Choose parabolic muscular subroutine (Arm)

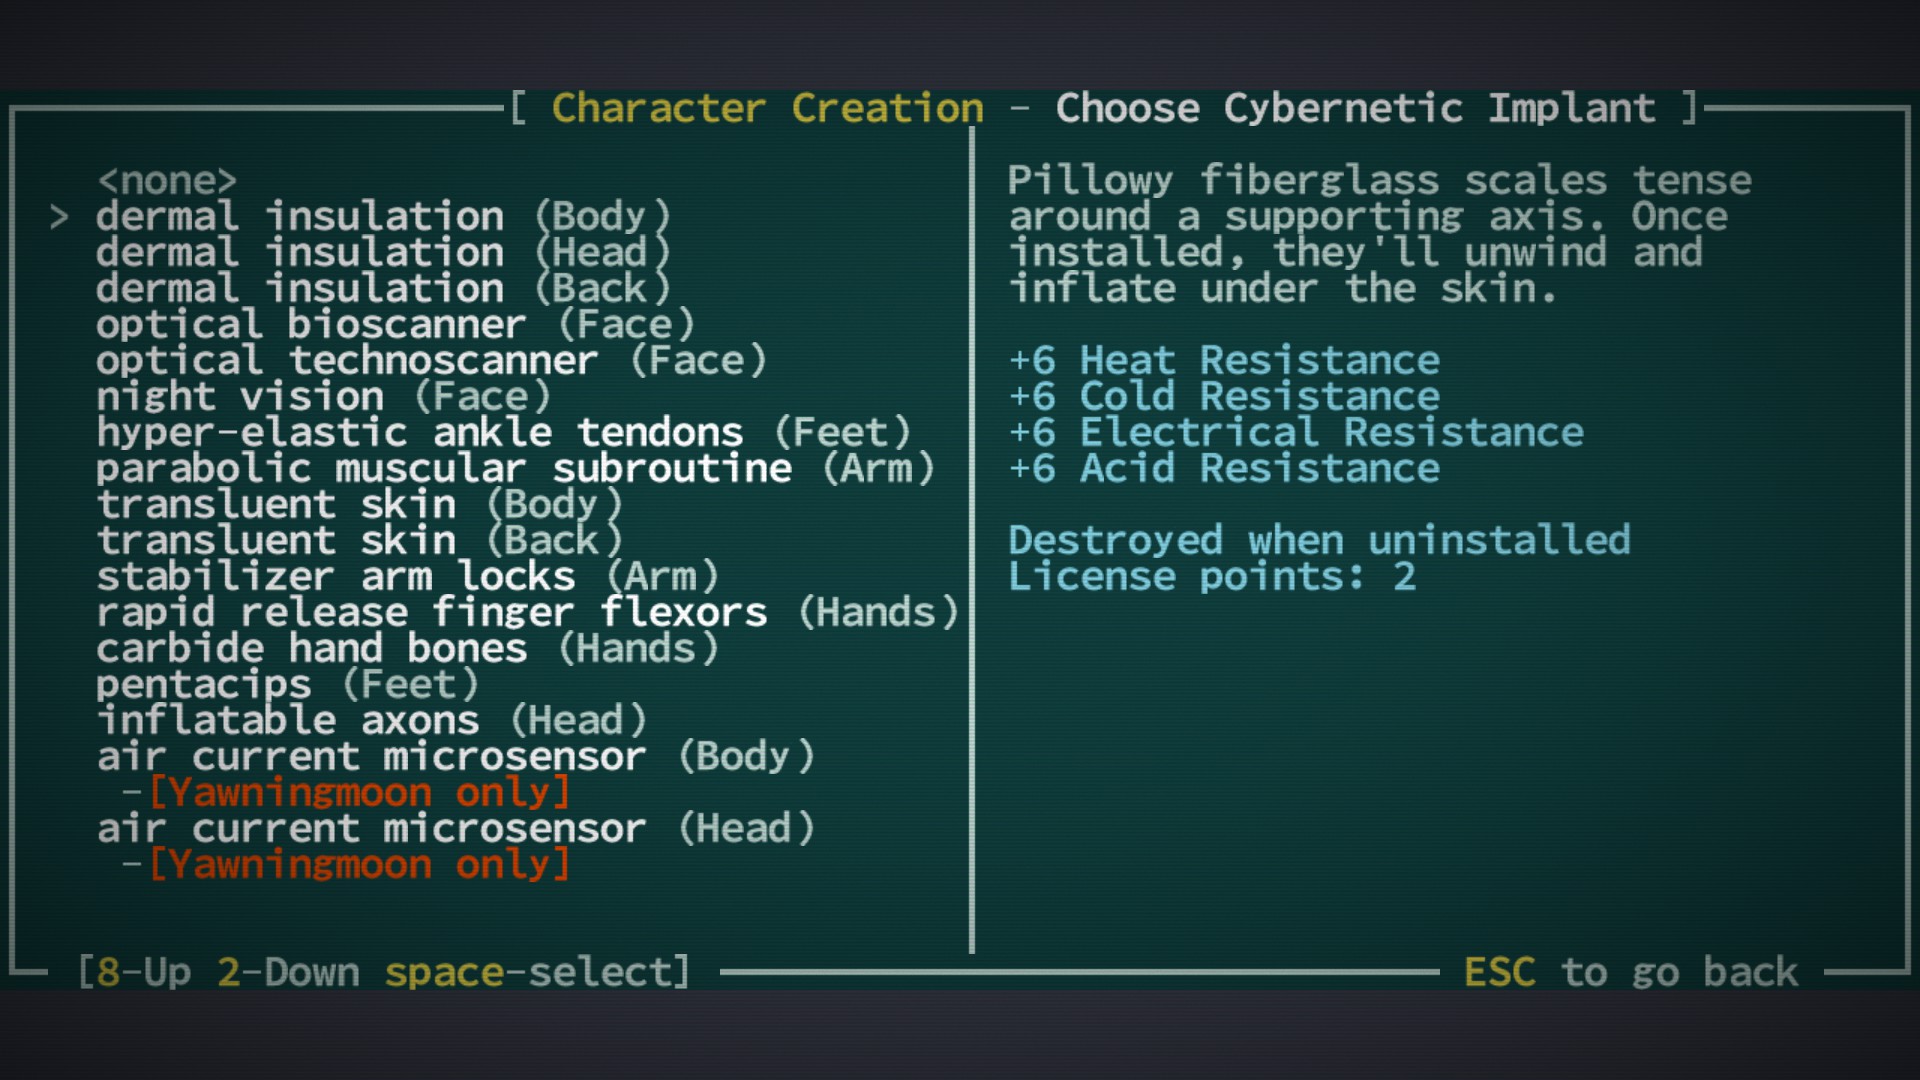[x=515, y=469]
